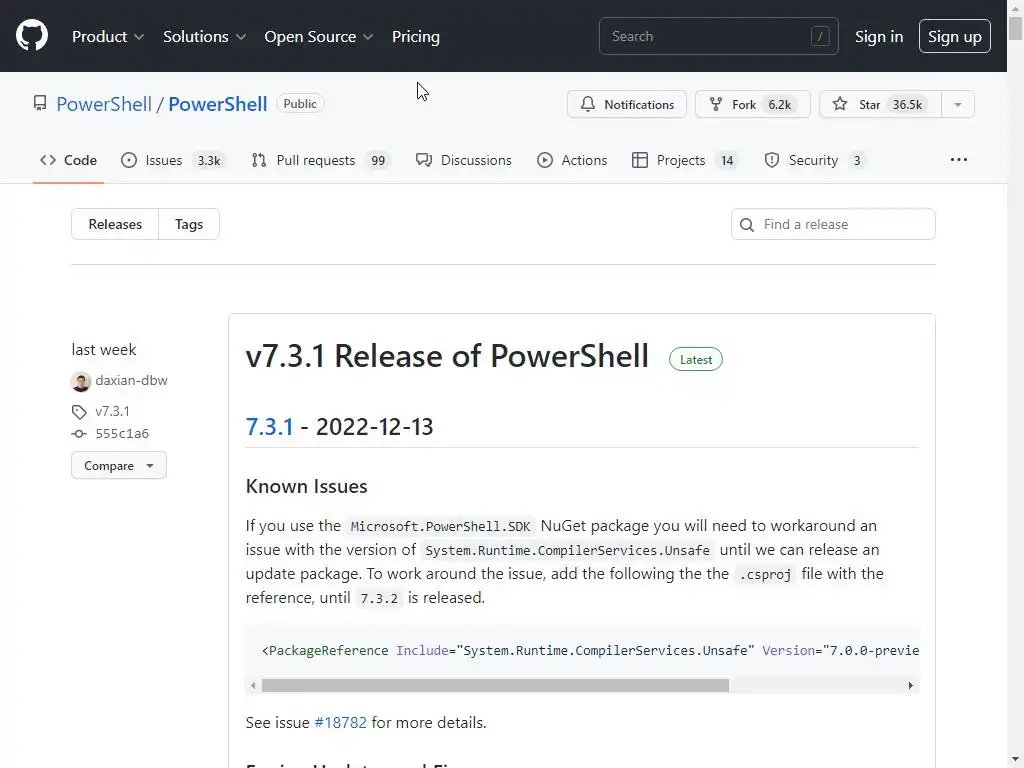This screenshot has width=1024, height=768.
Task: Select the Releases toggle button
Action: (x=115, y=224)
